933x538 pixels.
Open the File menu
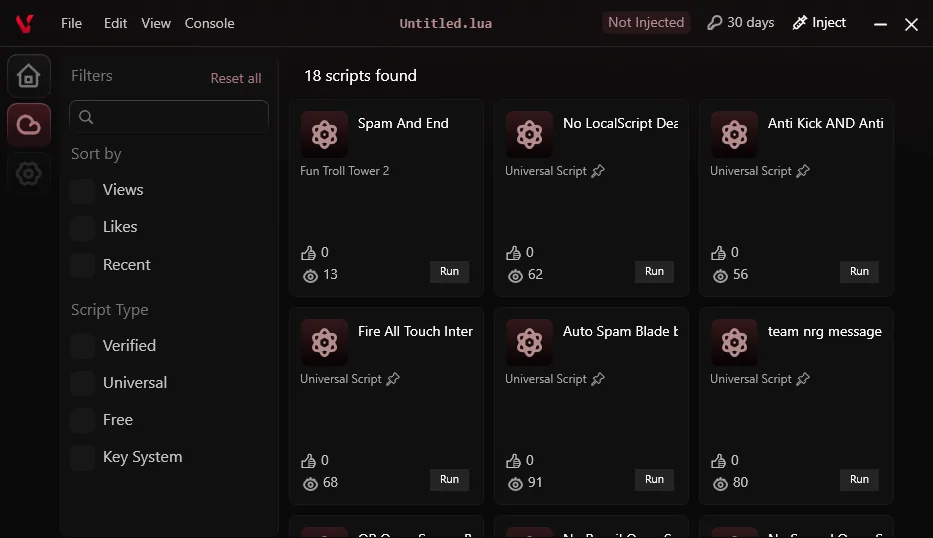click(x=71, y=23)
